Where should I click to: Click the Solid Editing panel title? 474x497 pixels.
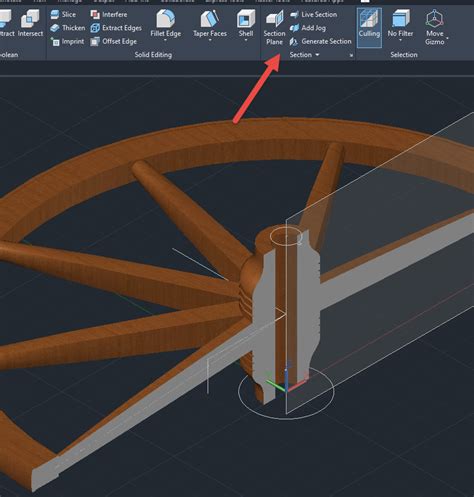pyautogui.click(x=153, y=55)
